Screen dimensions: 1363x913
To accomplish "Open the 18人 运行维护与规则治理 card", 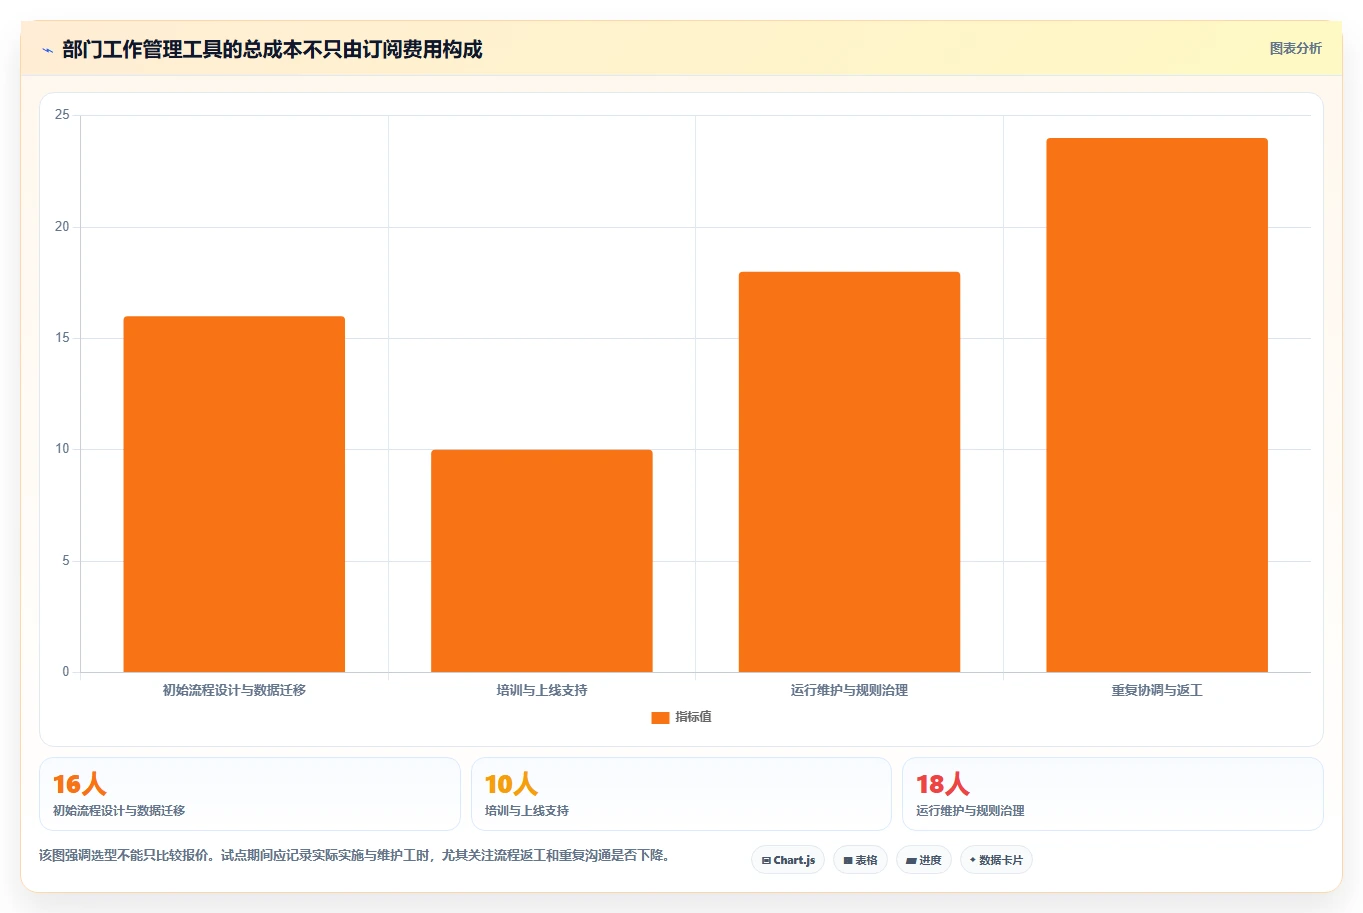I will [1113, 794].
